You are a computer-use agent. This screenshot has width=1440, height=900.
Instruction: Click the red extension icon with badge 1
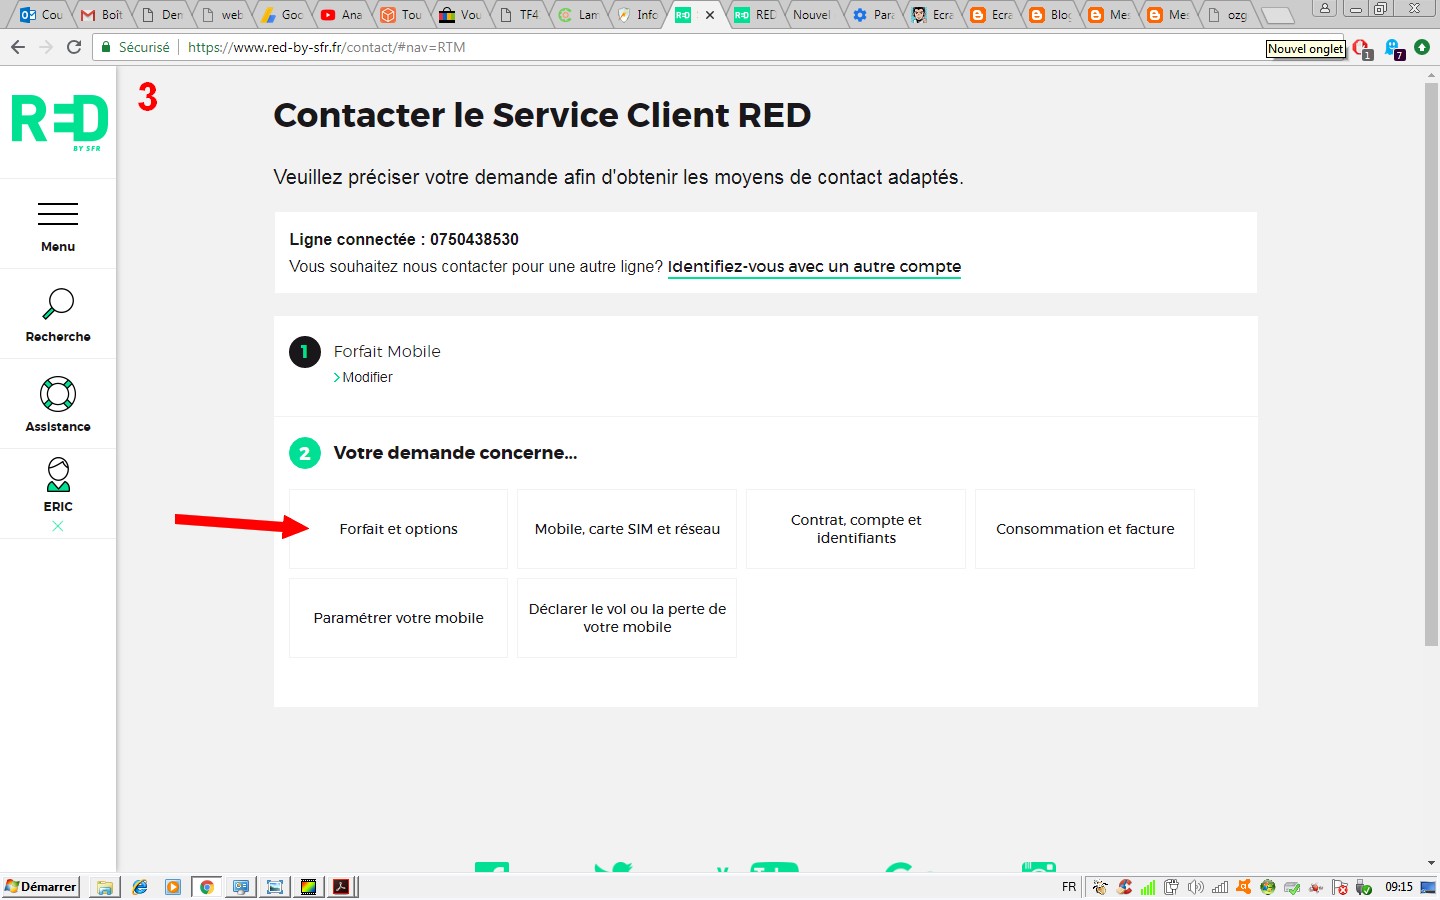point(1362,48)
